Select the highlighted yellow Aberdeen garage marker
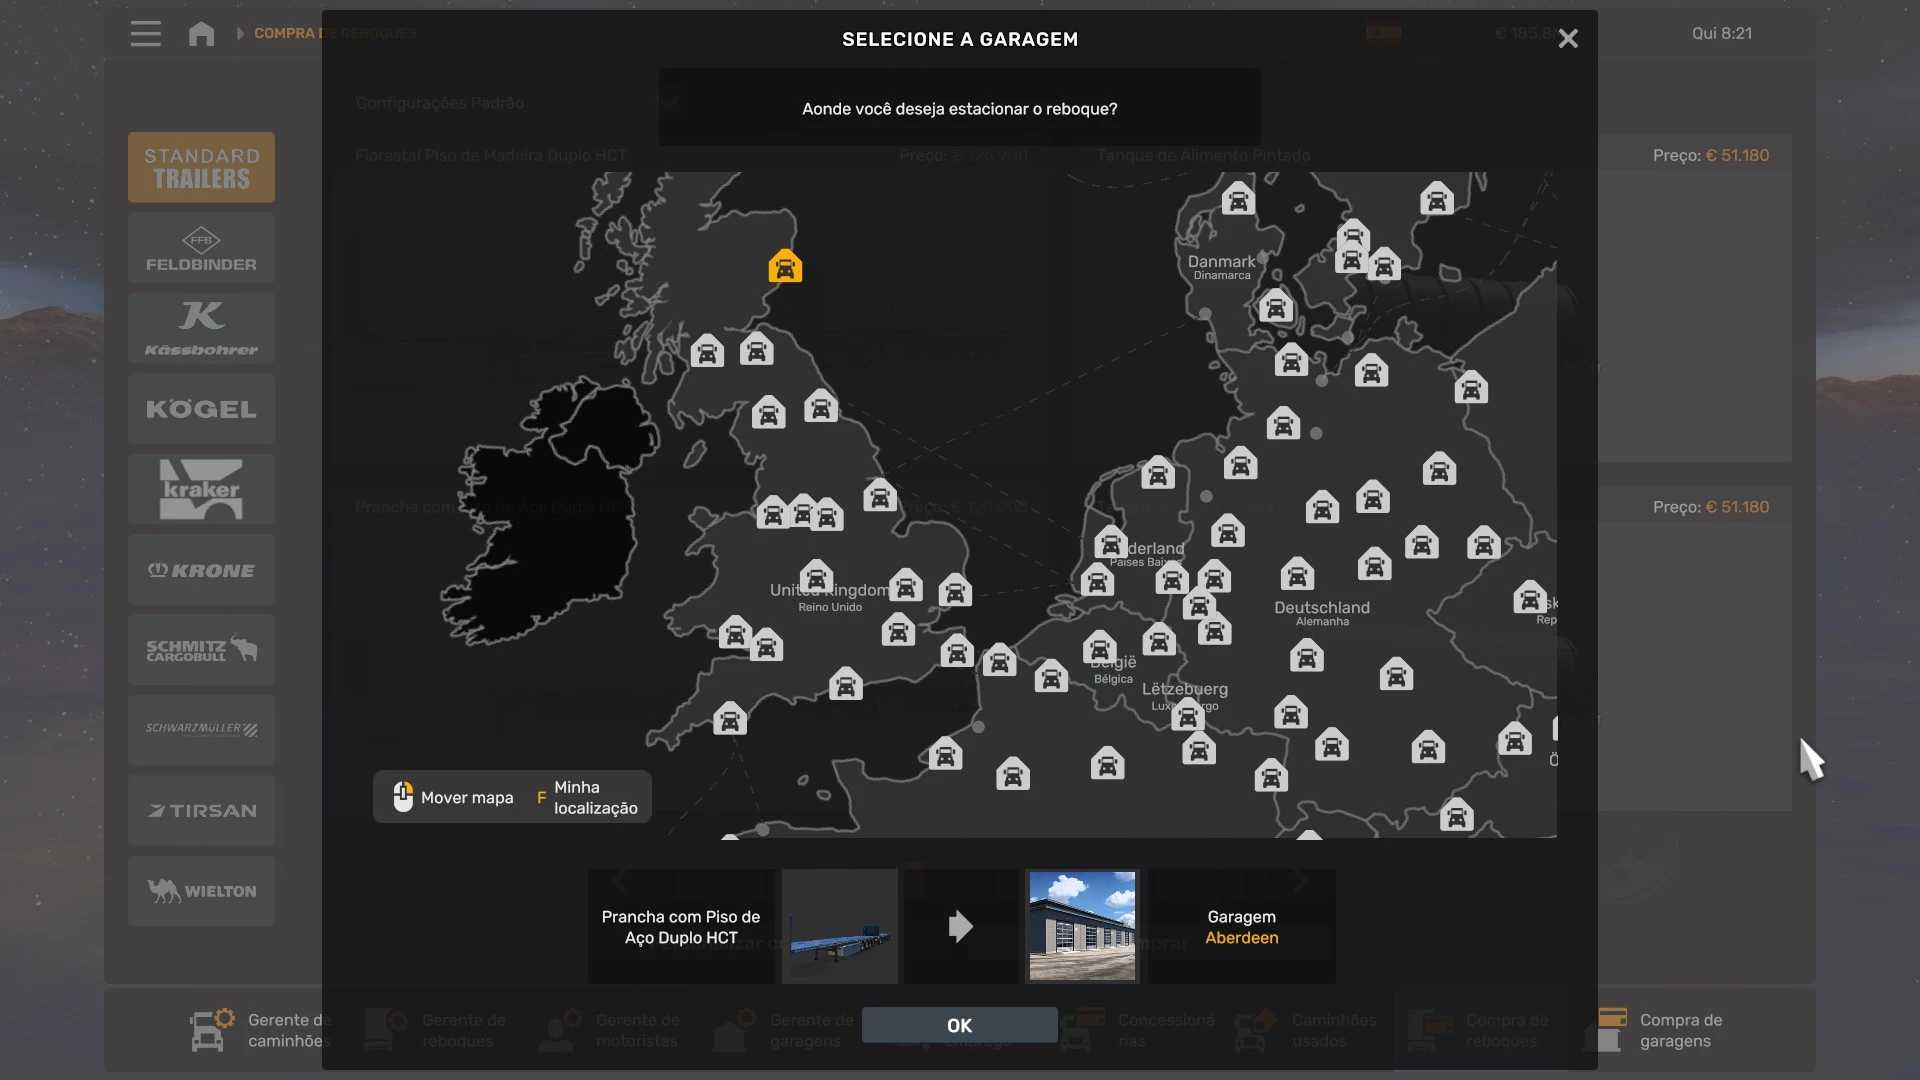The height and width of the screenshot is (1080, 1920). pos(785,267)
